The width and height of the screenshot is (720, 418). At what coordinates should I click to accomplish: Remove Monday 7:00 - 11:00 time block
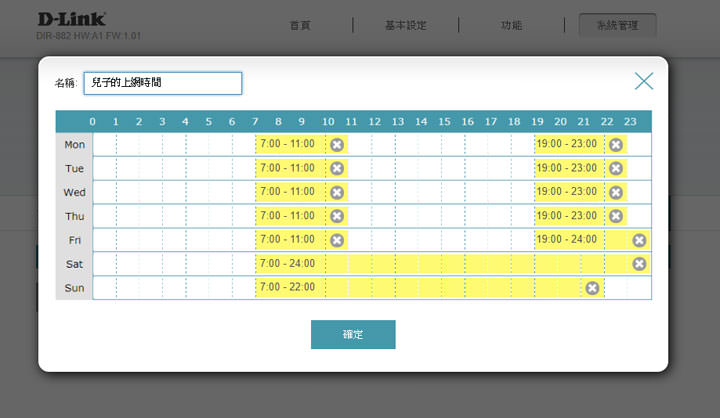[x=337, y=144]
